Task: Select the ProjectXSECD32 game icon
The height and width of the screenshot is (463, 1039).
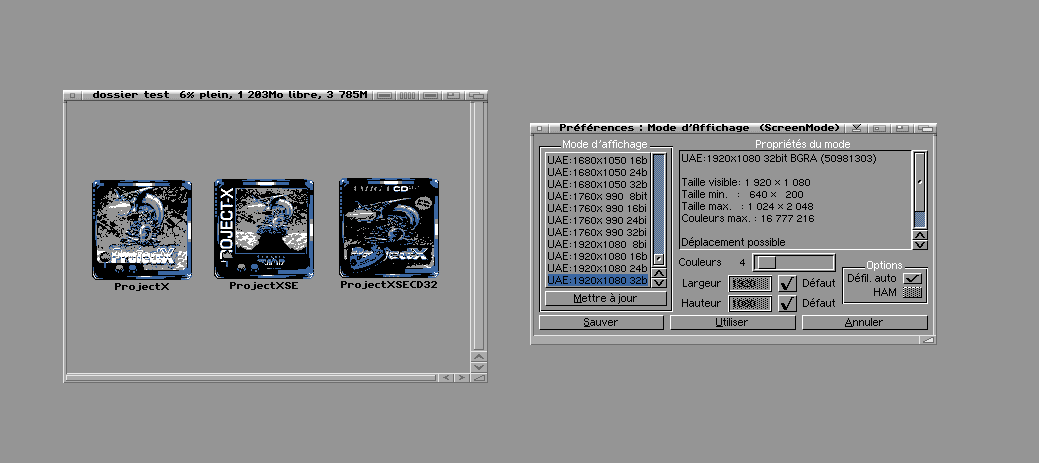Action: pos(389,229)
